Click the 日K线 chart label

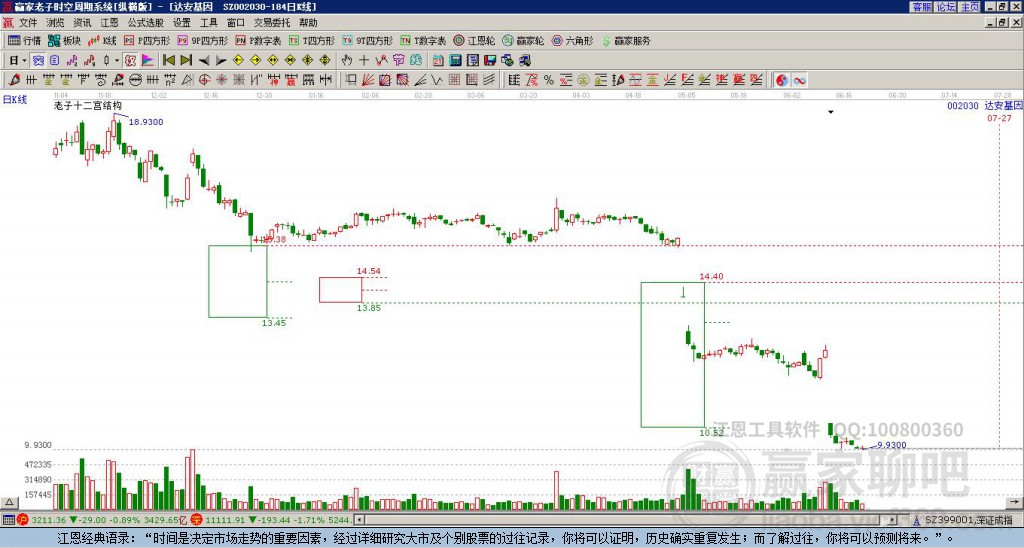15,100
